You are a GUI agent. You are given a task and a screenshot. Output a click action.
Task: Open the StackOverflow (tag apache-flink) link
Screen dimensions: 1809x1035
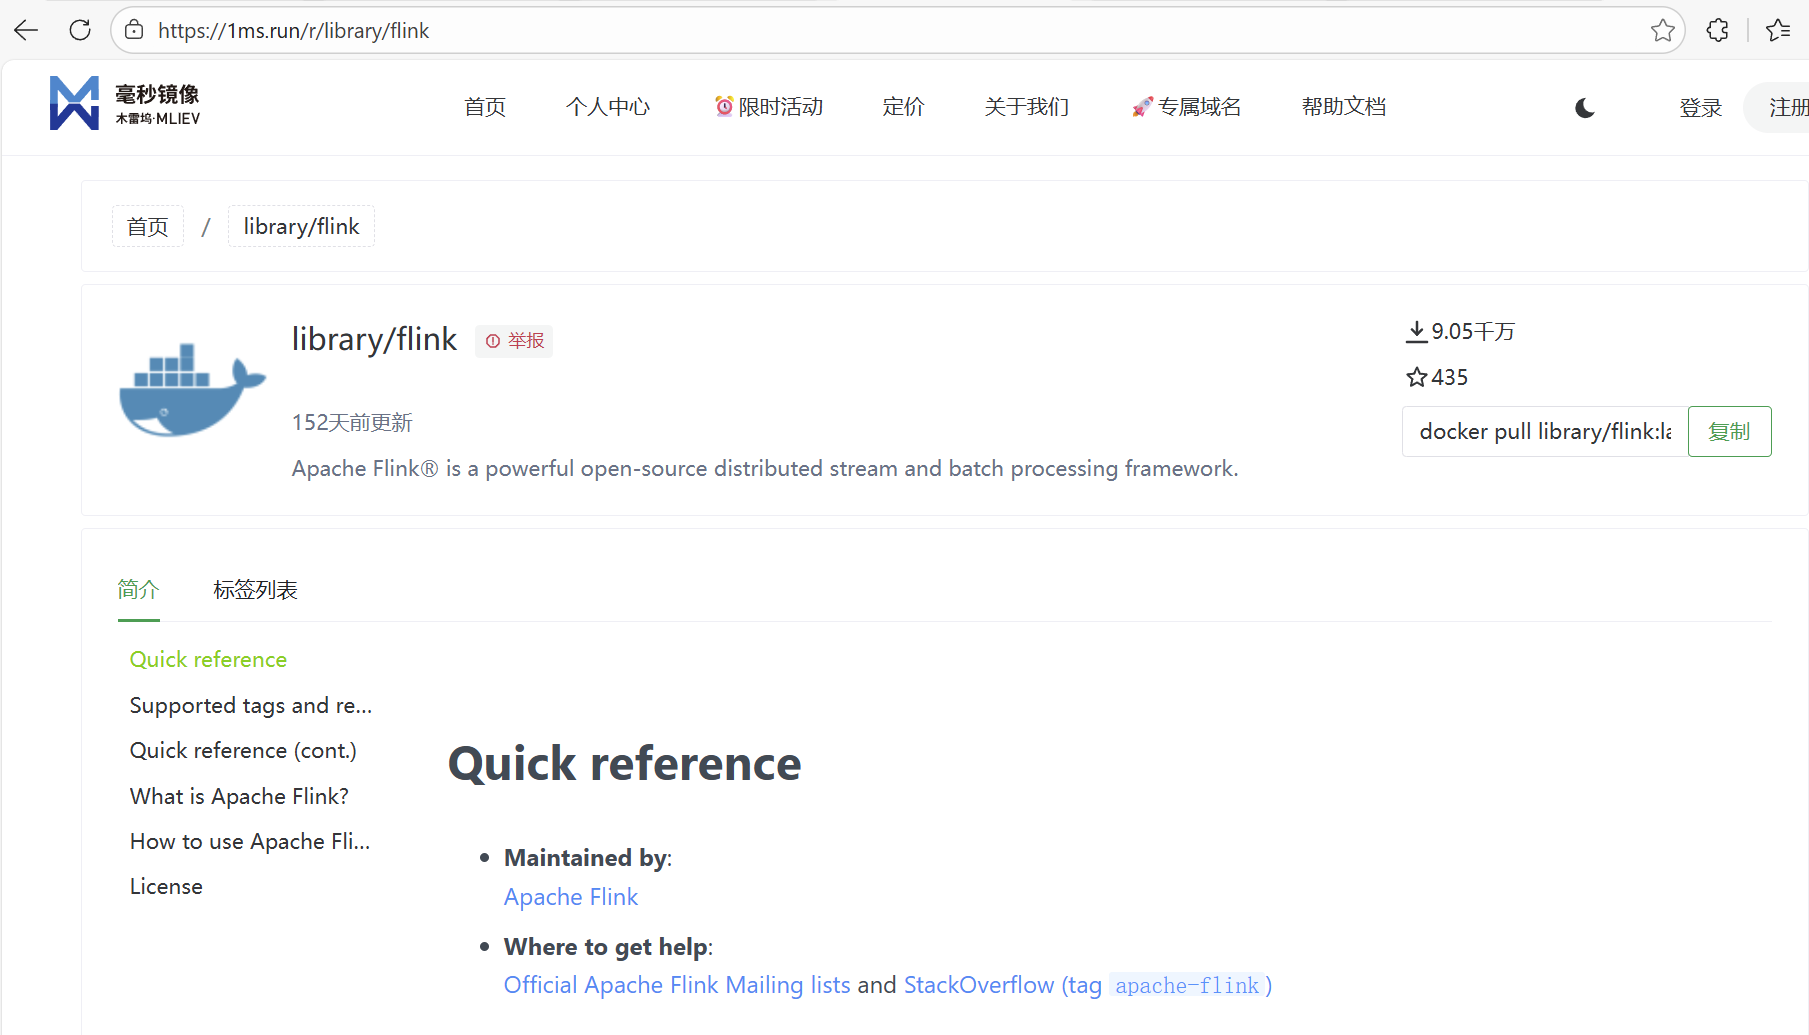(x=1088, y=985)
